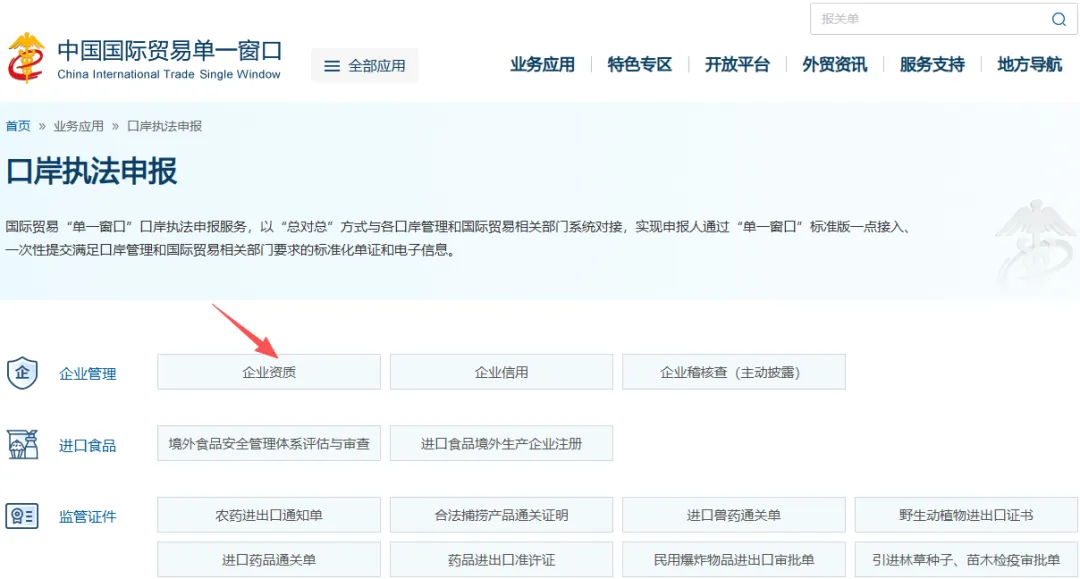1080x579 pixels.
Task: Open the 外贸资讯 navigation menu
Action: pos(834,65)
